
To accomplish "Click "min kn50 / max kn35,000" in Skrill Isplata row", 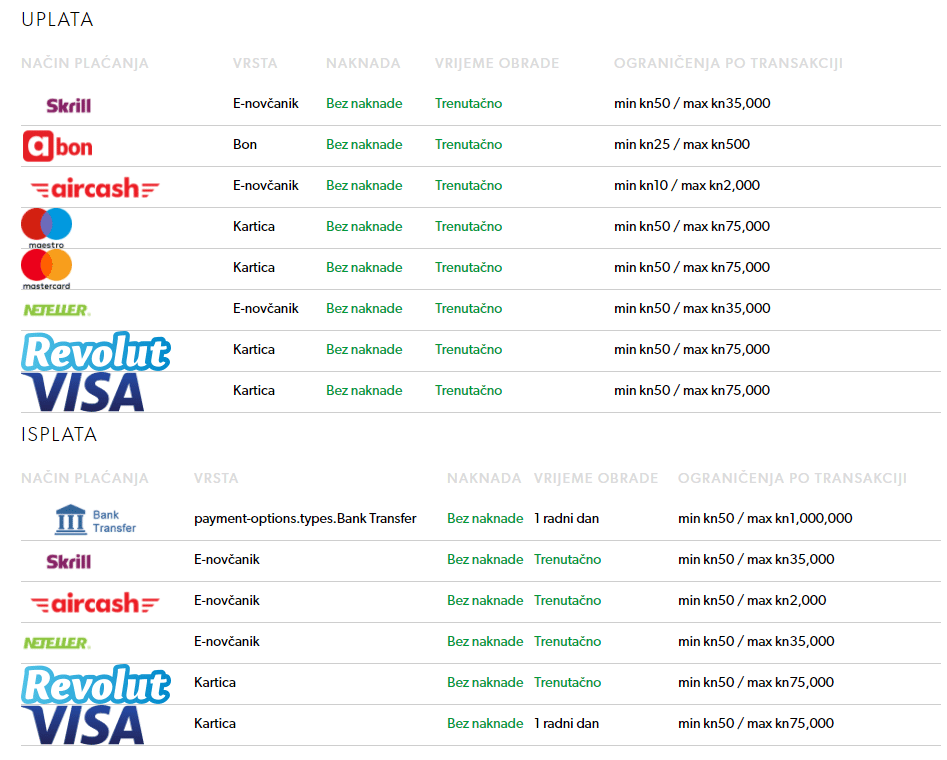I will point(756,559).
